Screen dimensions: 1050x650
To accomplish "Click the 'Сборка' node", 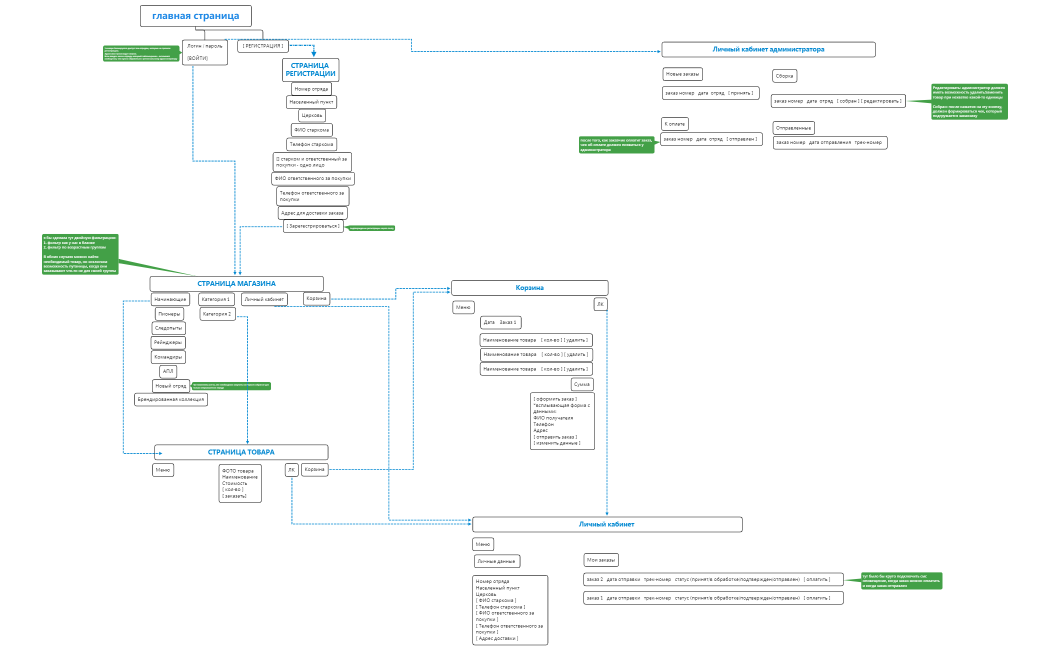I will (x=784, y=76).
